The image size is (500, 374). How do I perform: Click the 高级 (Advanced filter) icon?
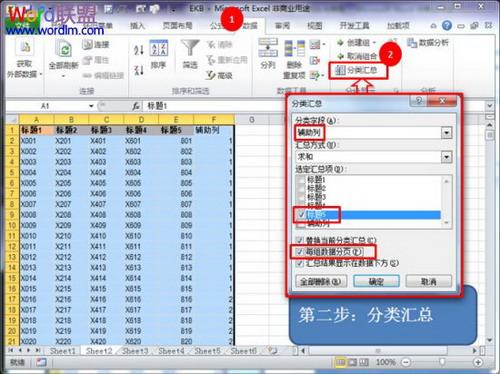(210, 75)
